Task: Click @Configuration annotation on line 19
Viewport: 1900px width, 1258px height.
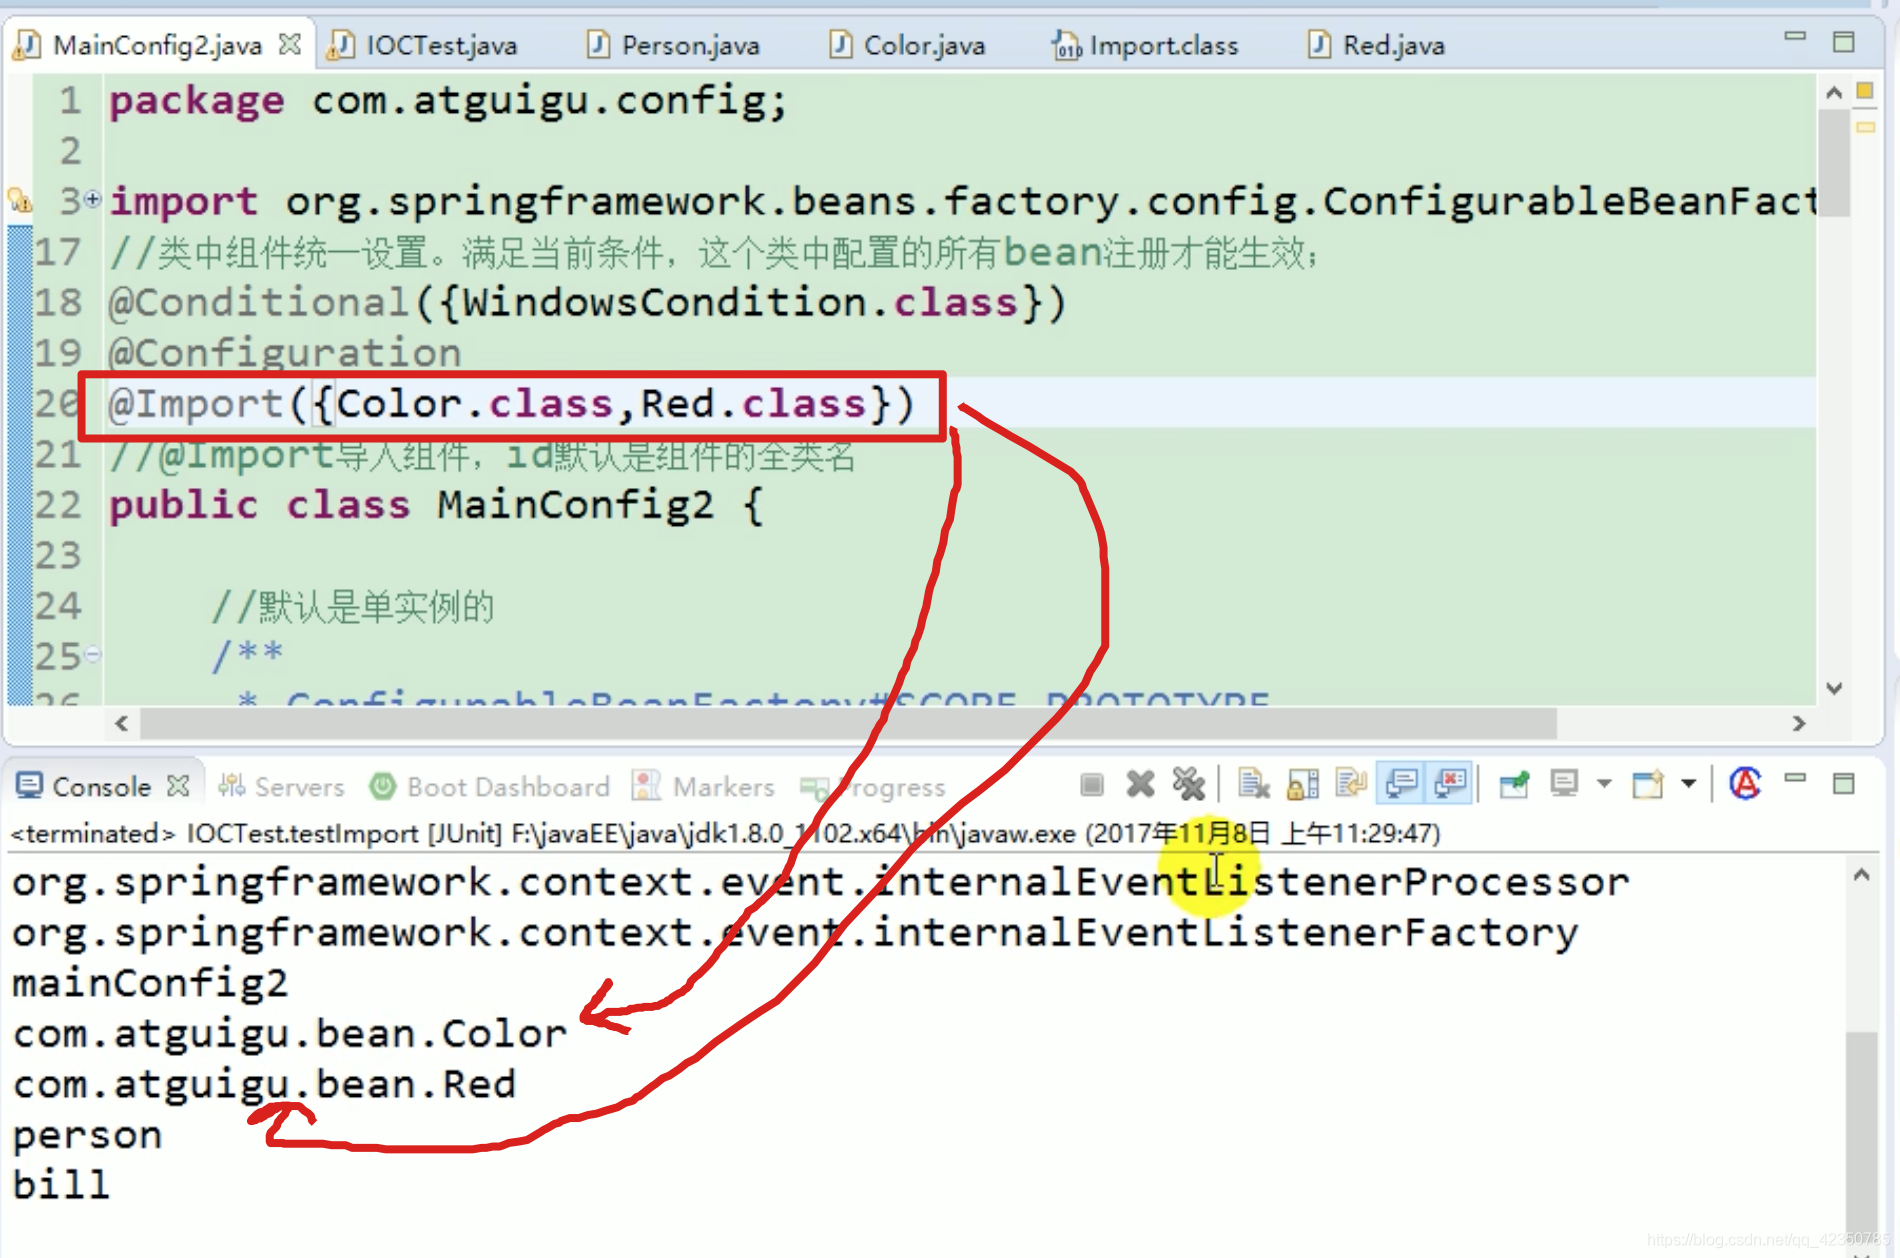Action: tap(285, 352)
